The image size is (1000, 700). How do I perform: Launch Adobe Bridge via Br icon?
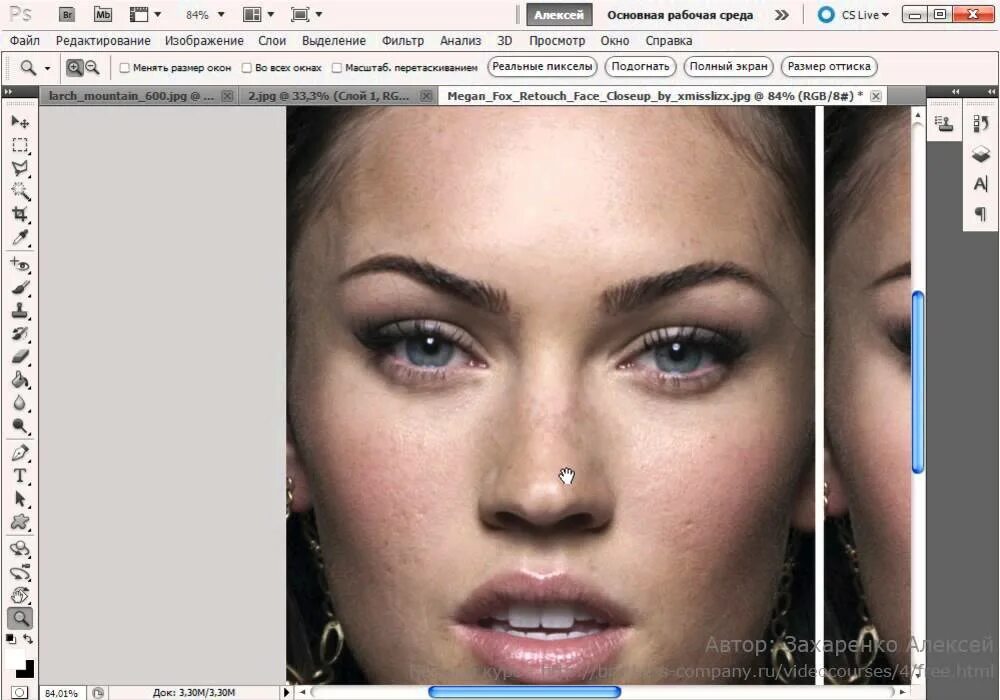click(x=67, y=14)
